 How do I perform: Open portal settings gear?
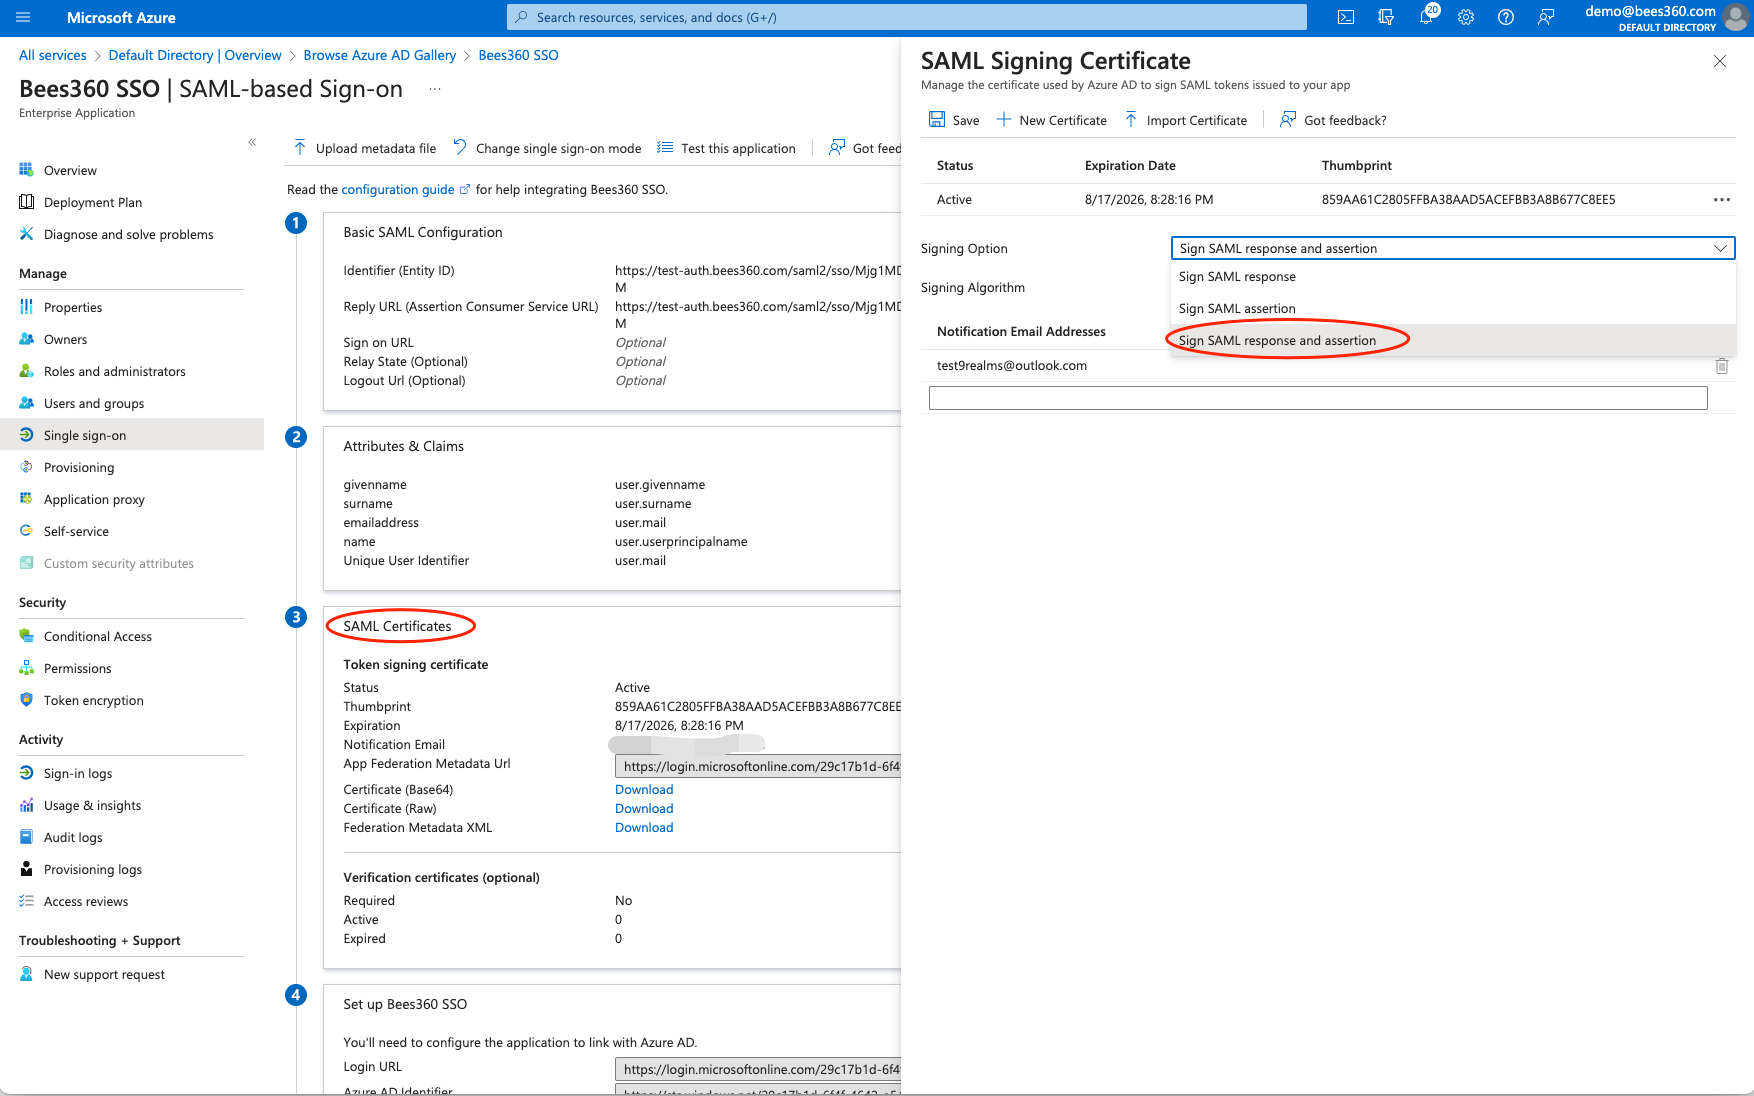1466,17
